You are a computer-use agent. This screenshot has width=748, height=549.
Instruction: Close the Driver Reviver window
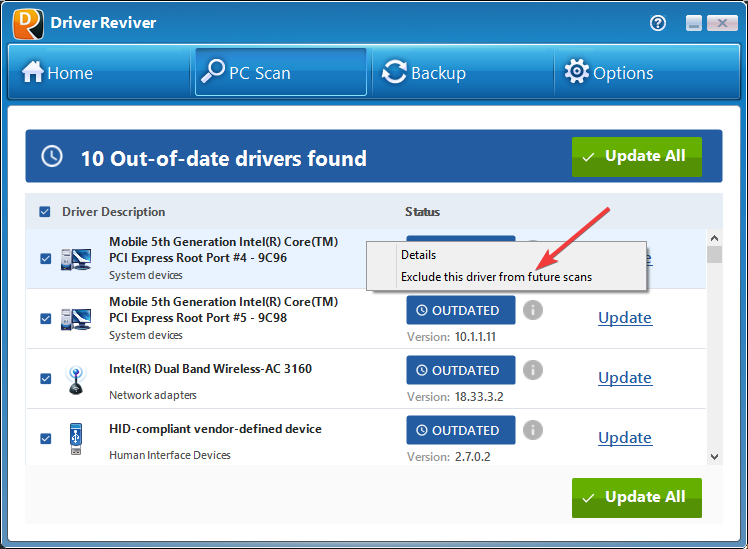722,23
